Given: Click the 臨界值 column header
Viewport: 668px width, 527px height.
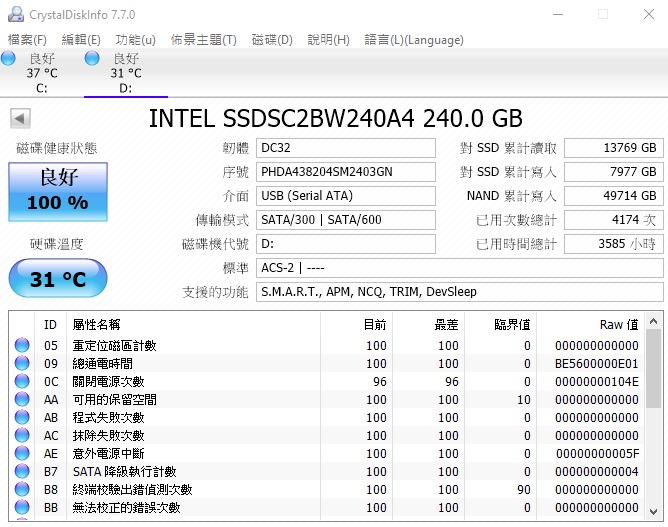Looking at the screenshot, I should pyautogui.click(x=501, y=325).
